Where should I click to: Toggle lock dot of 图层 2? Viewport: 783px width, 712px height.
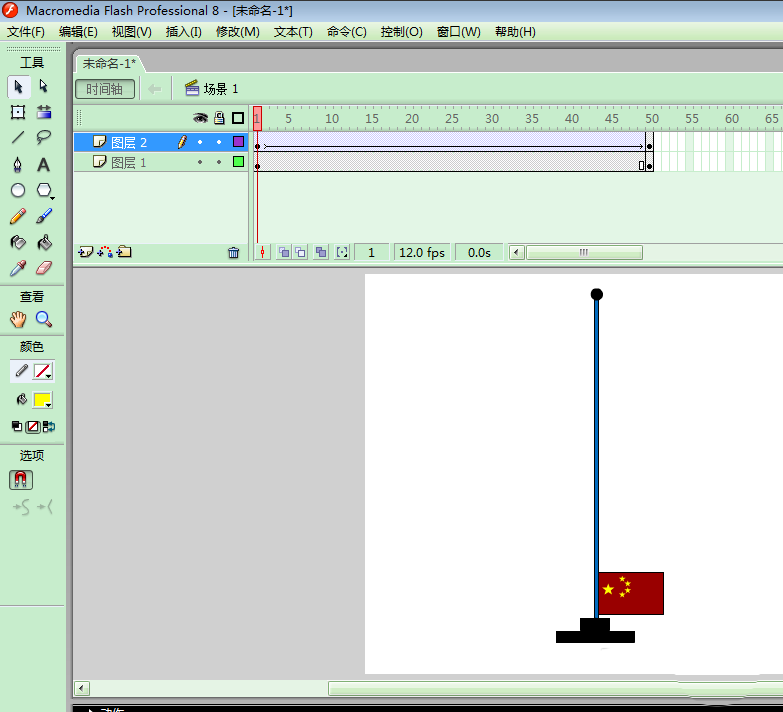click(219, 142)
